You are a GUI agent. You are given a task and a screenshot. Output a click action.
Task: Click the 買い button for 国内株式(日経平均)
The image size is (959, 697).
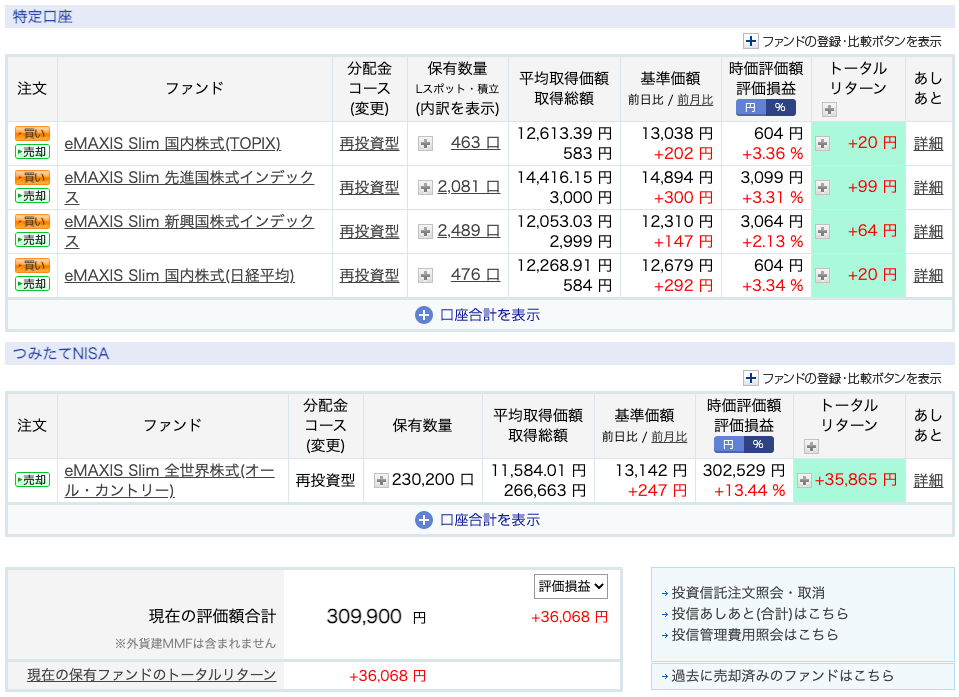[32, 265]
